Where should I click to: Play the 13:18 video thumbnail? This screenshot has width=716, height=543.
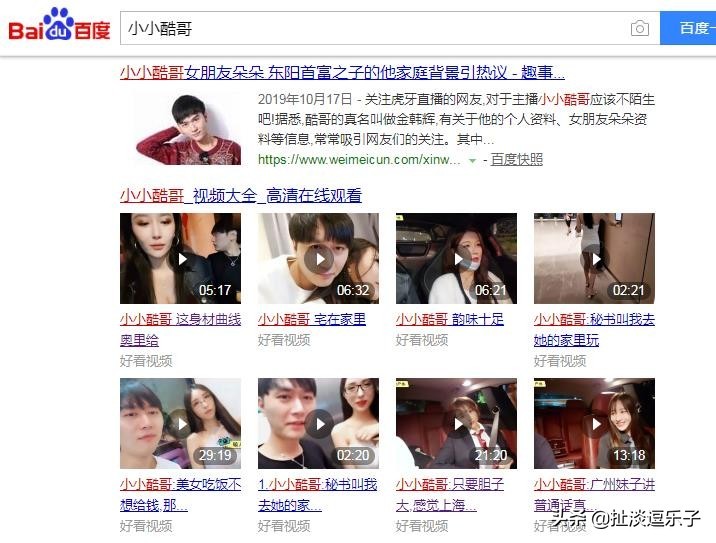(594, 423)
